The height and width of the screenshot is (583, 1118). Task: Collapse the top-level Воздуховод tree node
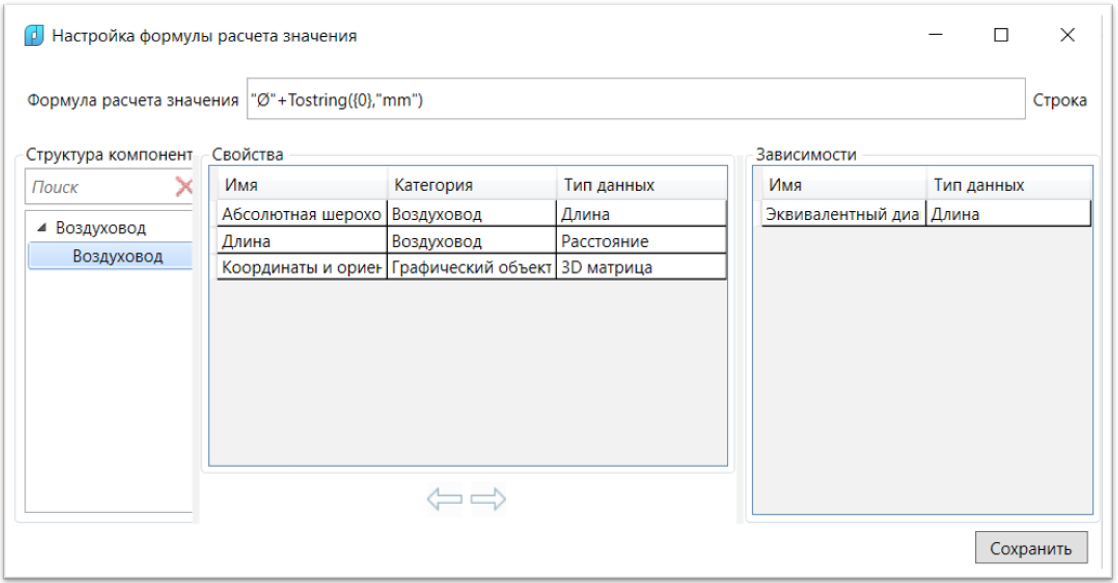click(42, 228)
